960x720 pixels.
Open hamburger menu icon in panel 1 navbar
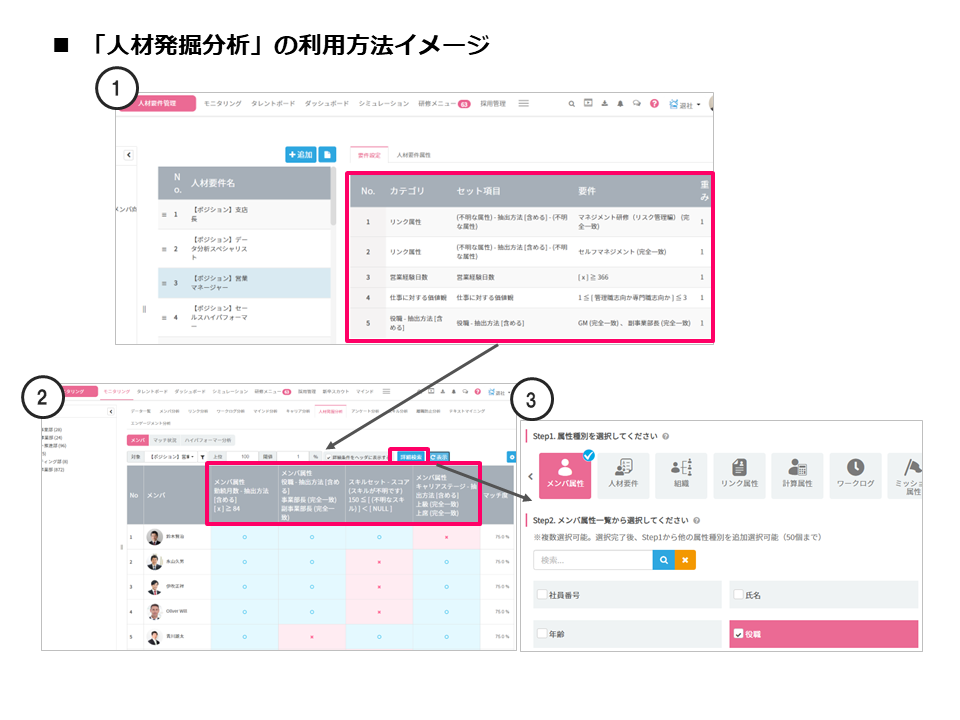coord(523,103)
